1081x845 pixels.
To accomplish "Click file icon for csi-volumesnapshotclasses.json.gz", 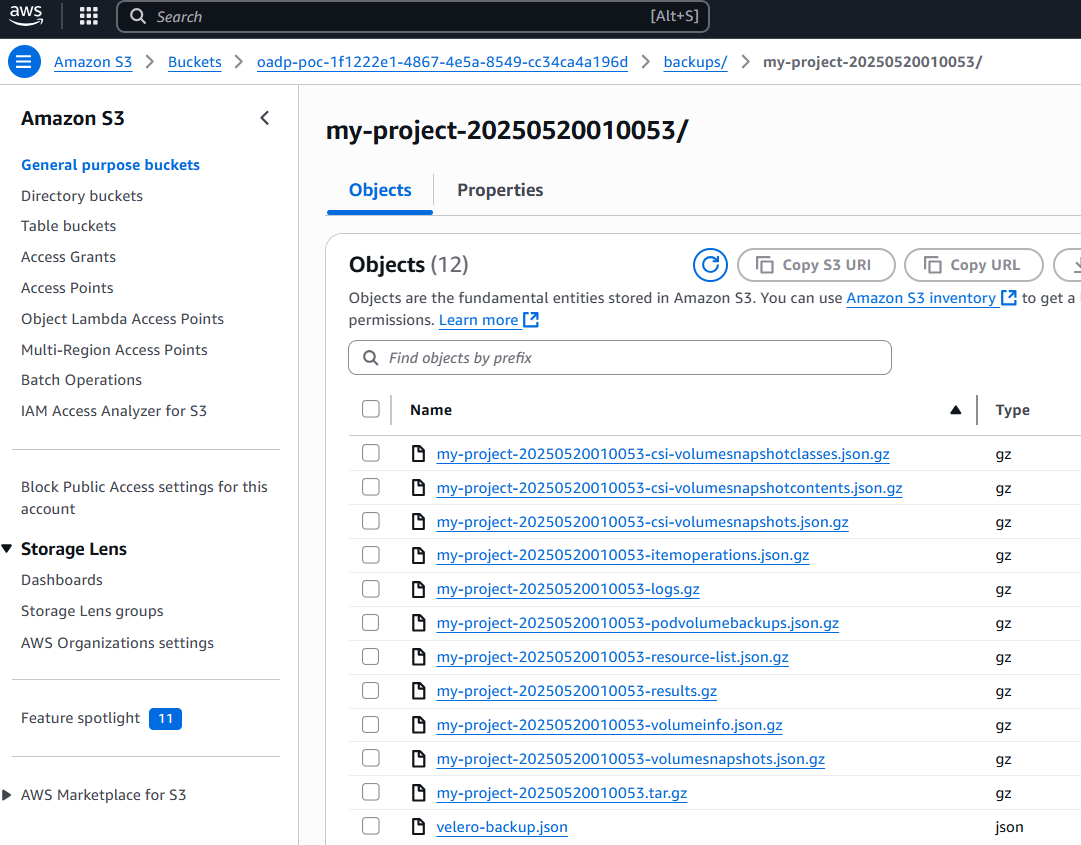I will coord(418,454).
